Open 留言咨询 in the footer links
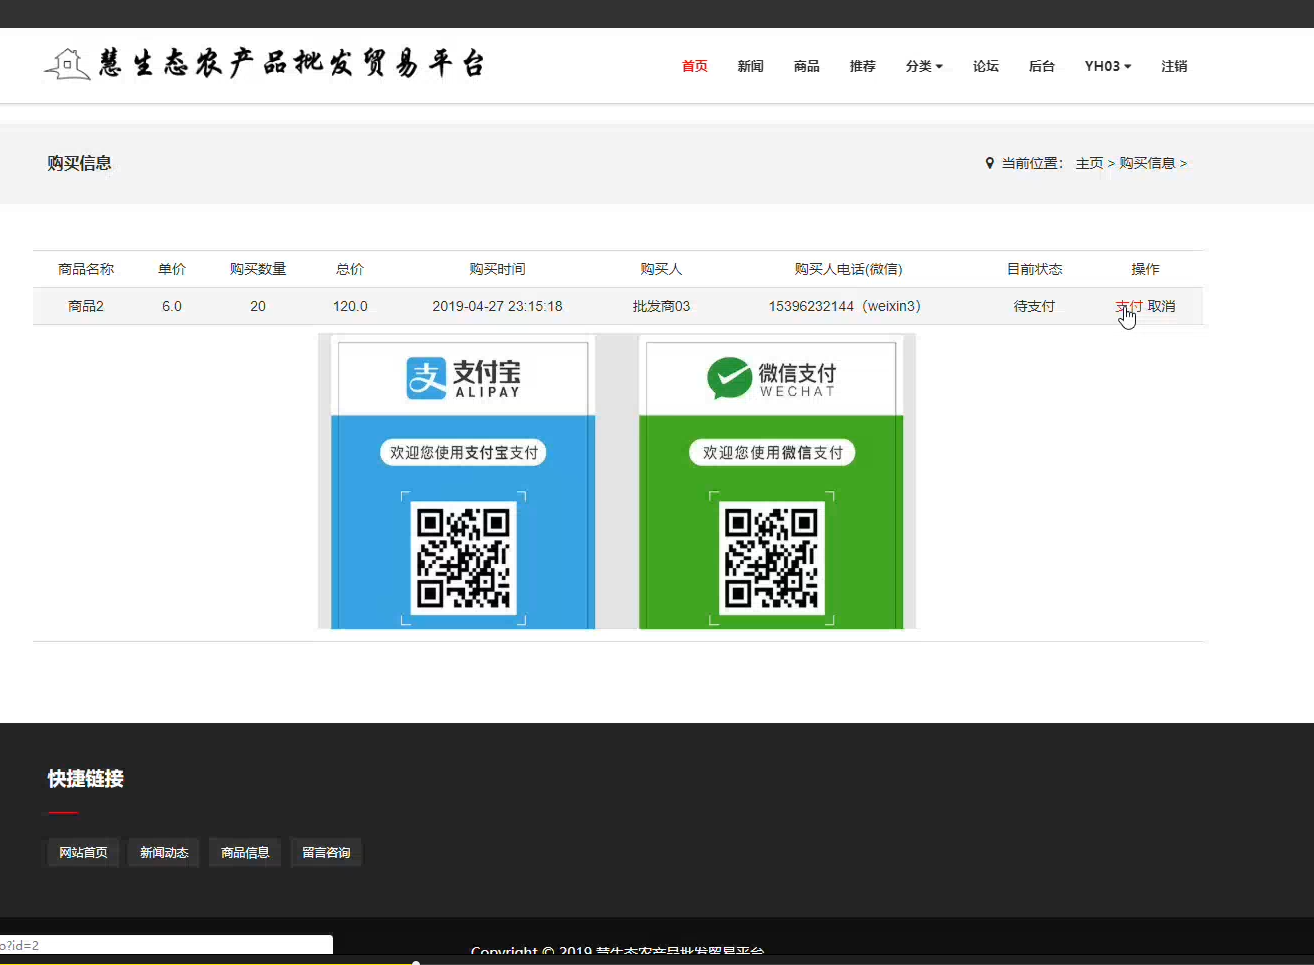The image size is (1314, 965). pyautogui.click(x=326, y=852)
